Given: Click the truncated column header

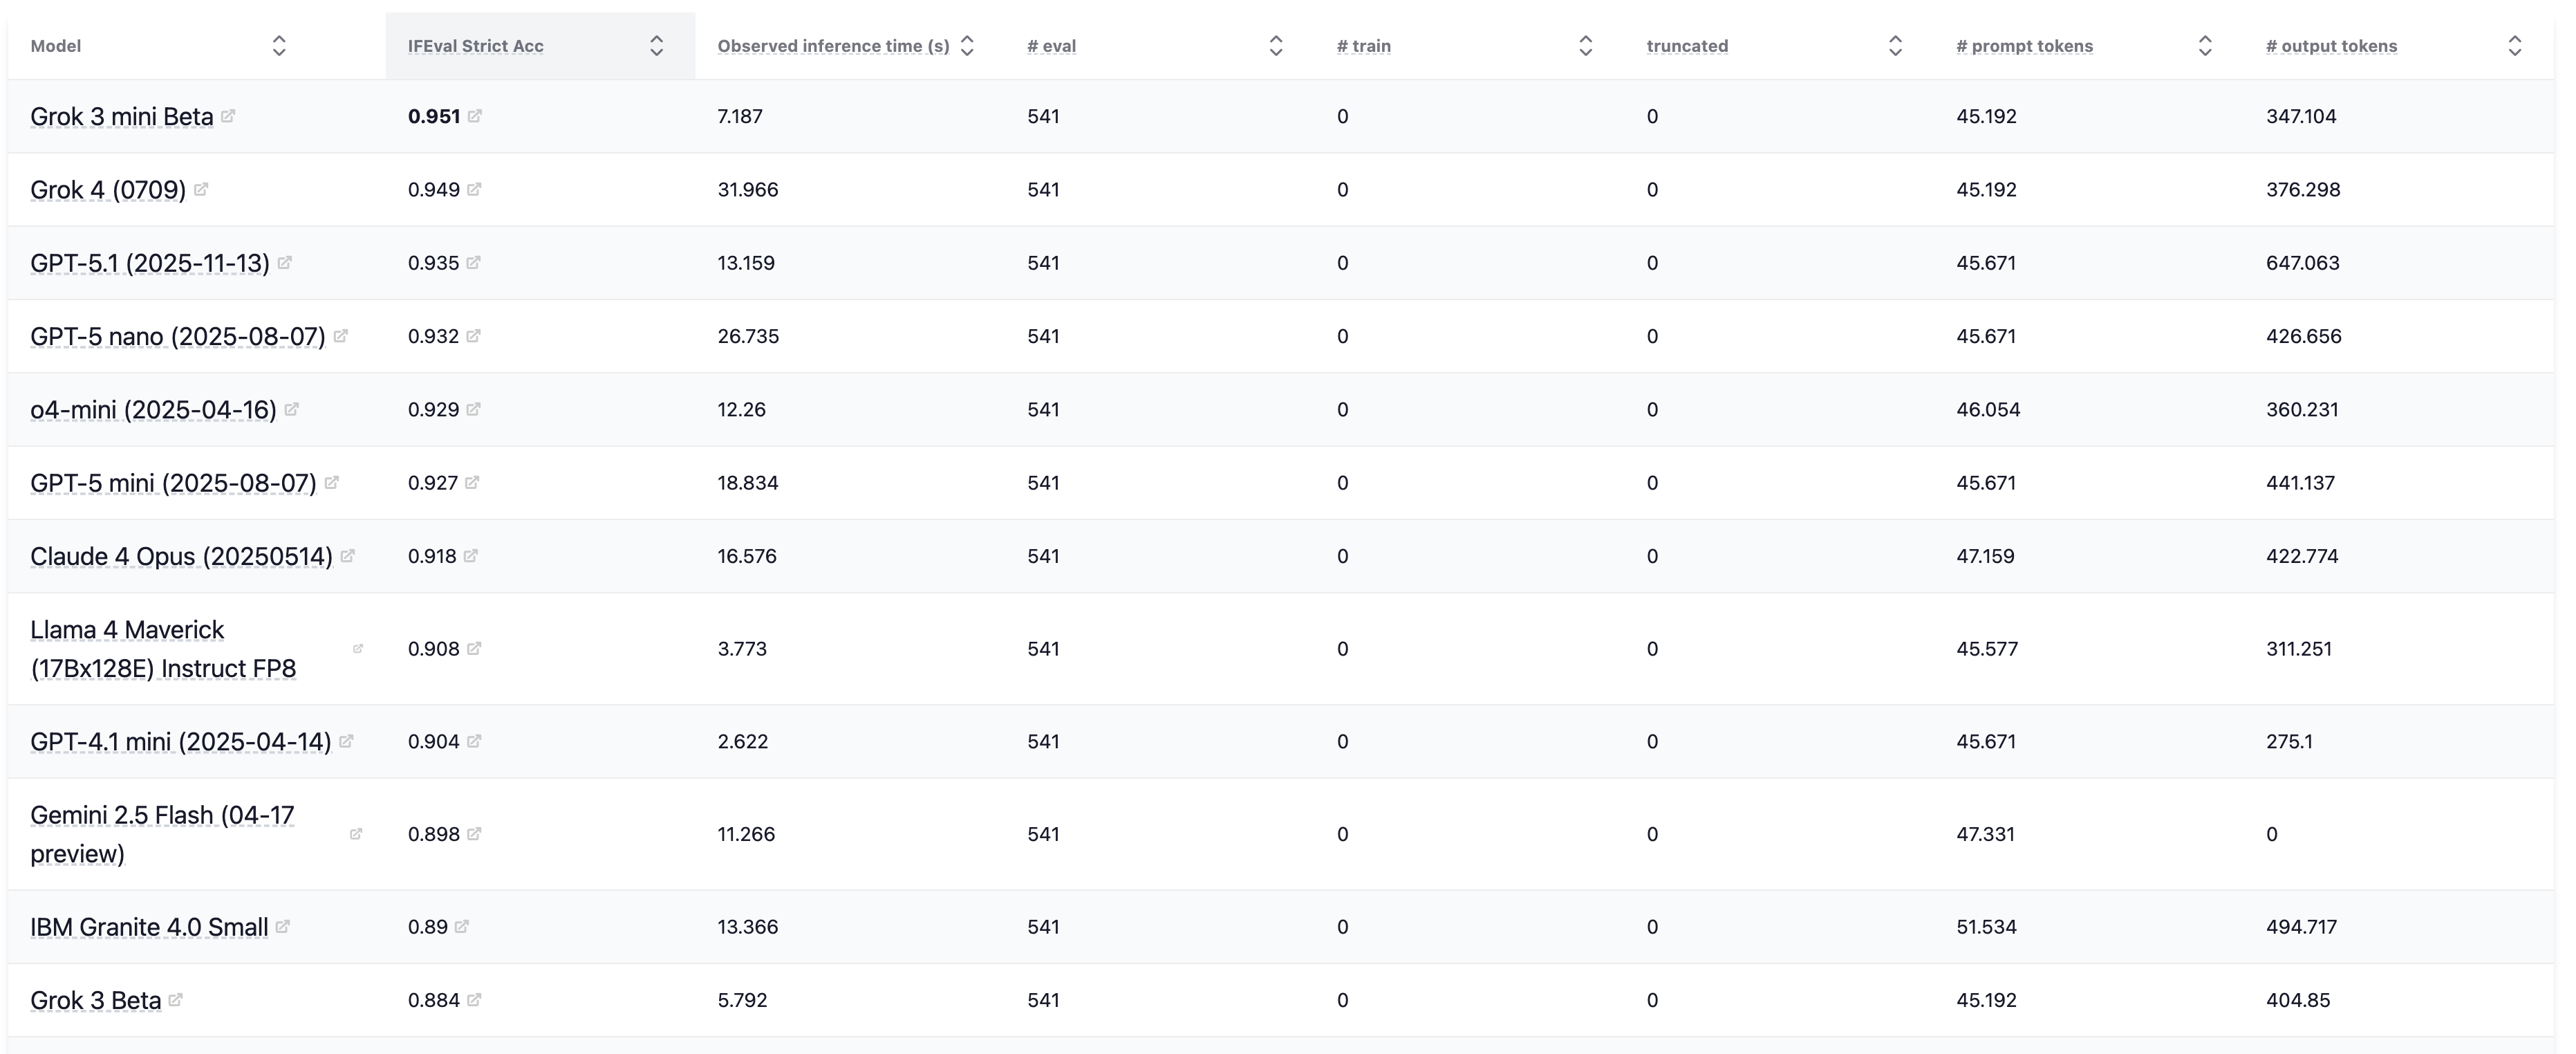Looking at the screenshot, I should (1687, 46).
